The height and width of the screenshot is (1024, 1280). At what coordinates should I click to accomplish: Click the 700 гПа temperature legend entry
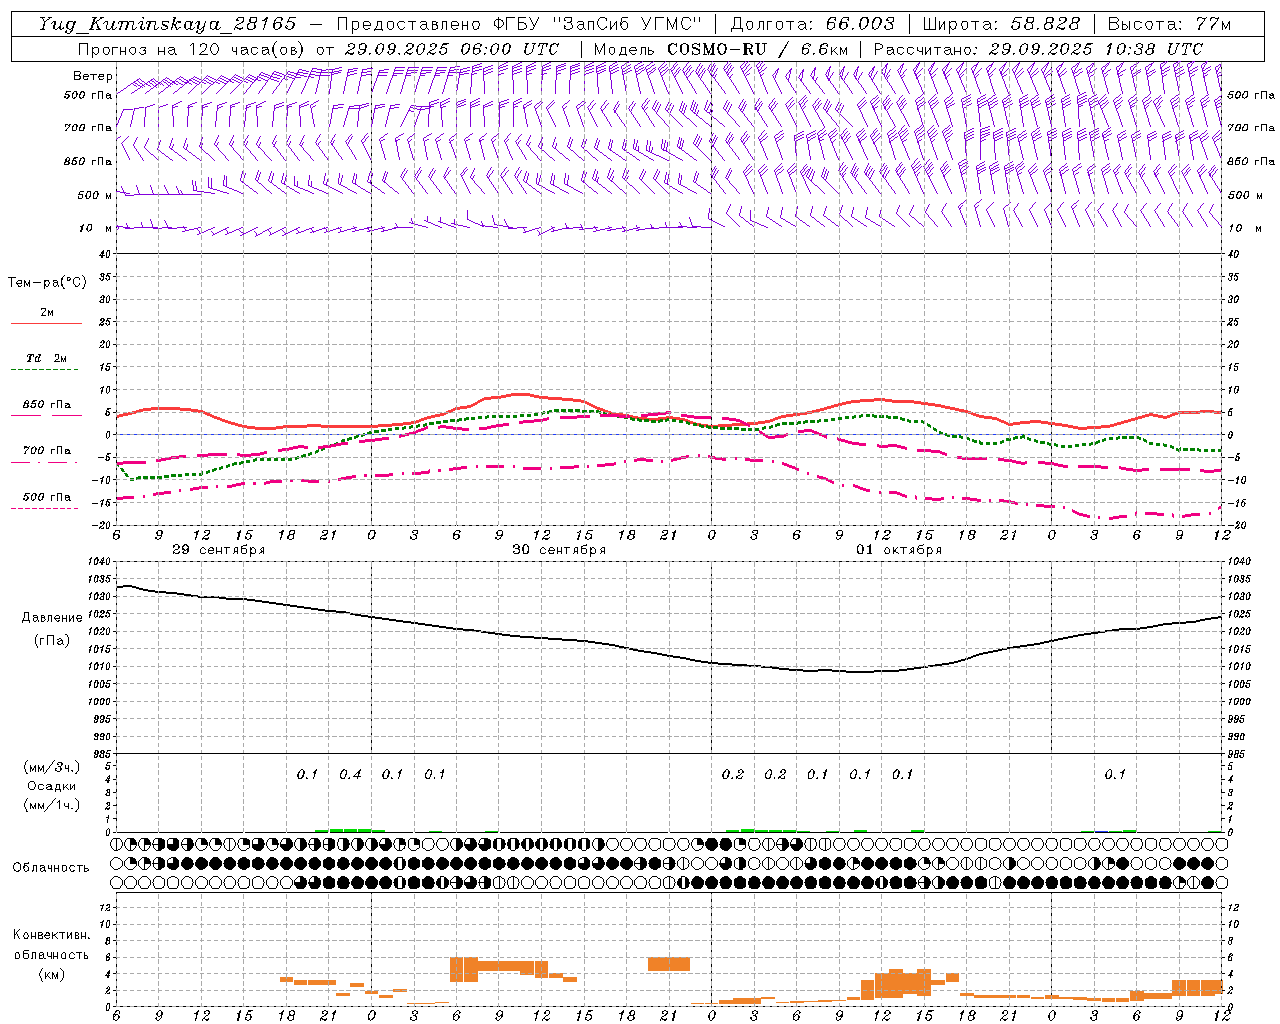pyautogui.click(x=46, y=451)
